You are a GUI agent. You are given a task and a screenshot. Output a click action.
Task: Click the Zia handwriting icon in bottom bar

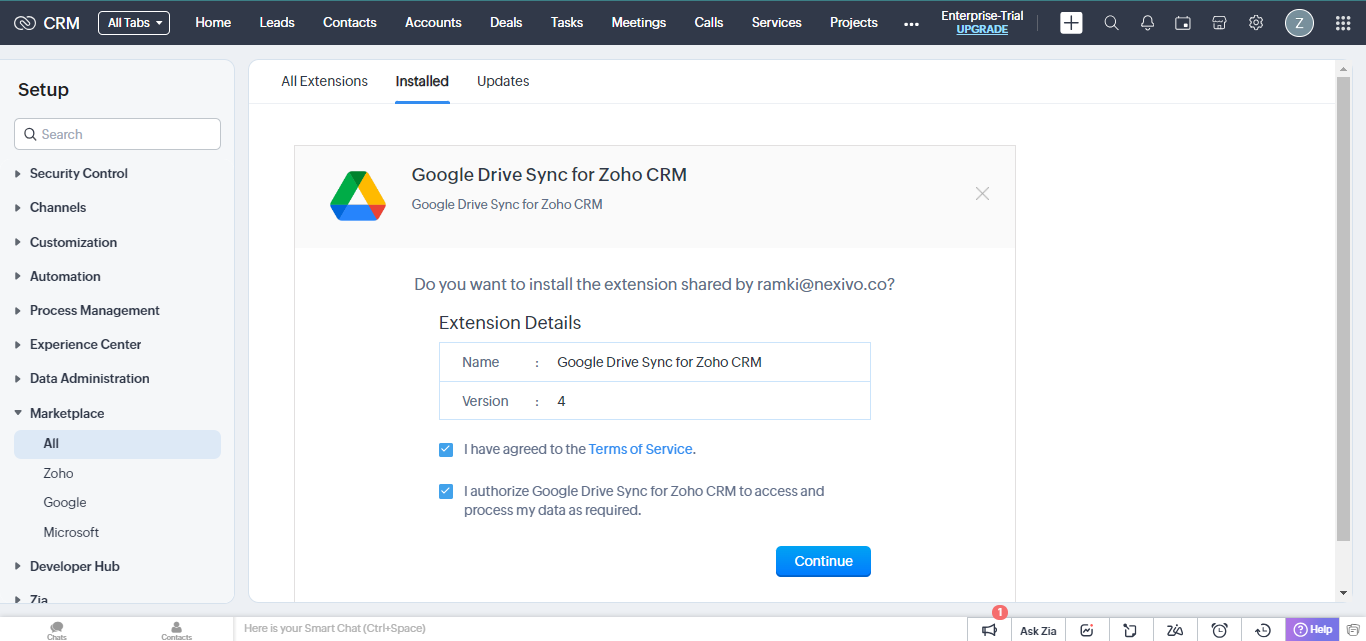click(x=1175, y=630)
